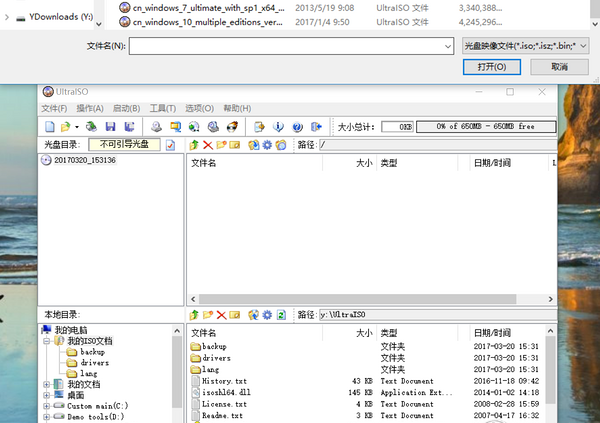600x423 pixels.
Task: Click Rename icon in local directory toolbar
Action: [235, 315]
